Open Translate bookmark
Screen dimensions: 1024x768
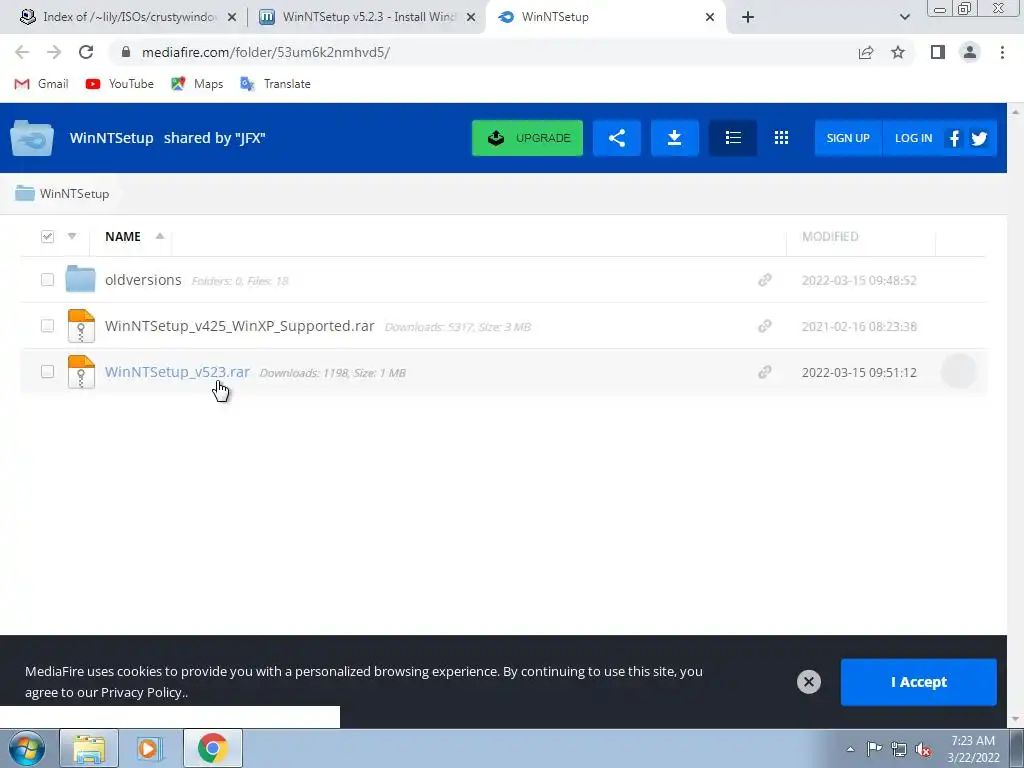(275, 84)
